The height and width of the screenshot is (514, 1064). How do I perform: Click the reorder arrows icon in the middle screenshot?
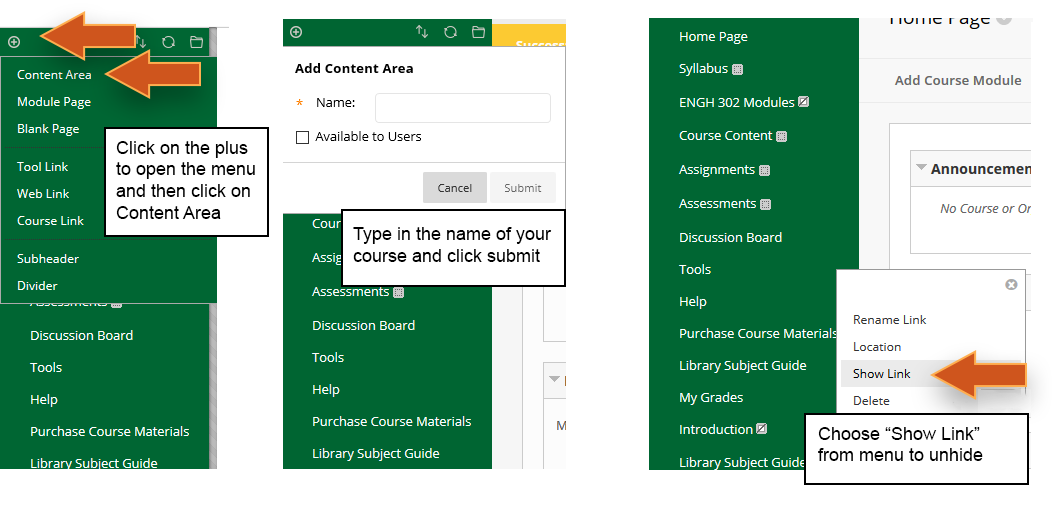pyautogui.click(x=421, y=32)
